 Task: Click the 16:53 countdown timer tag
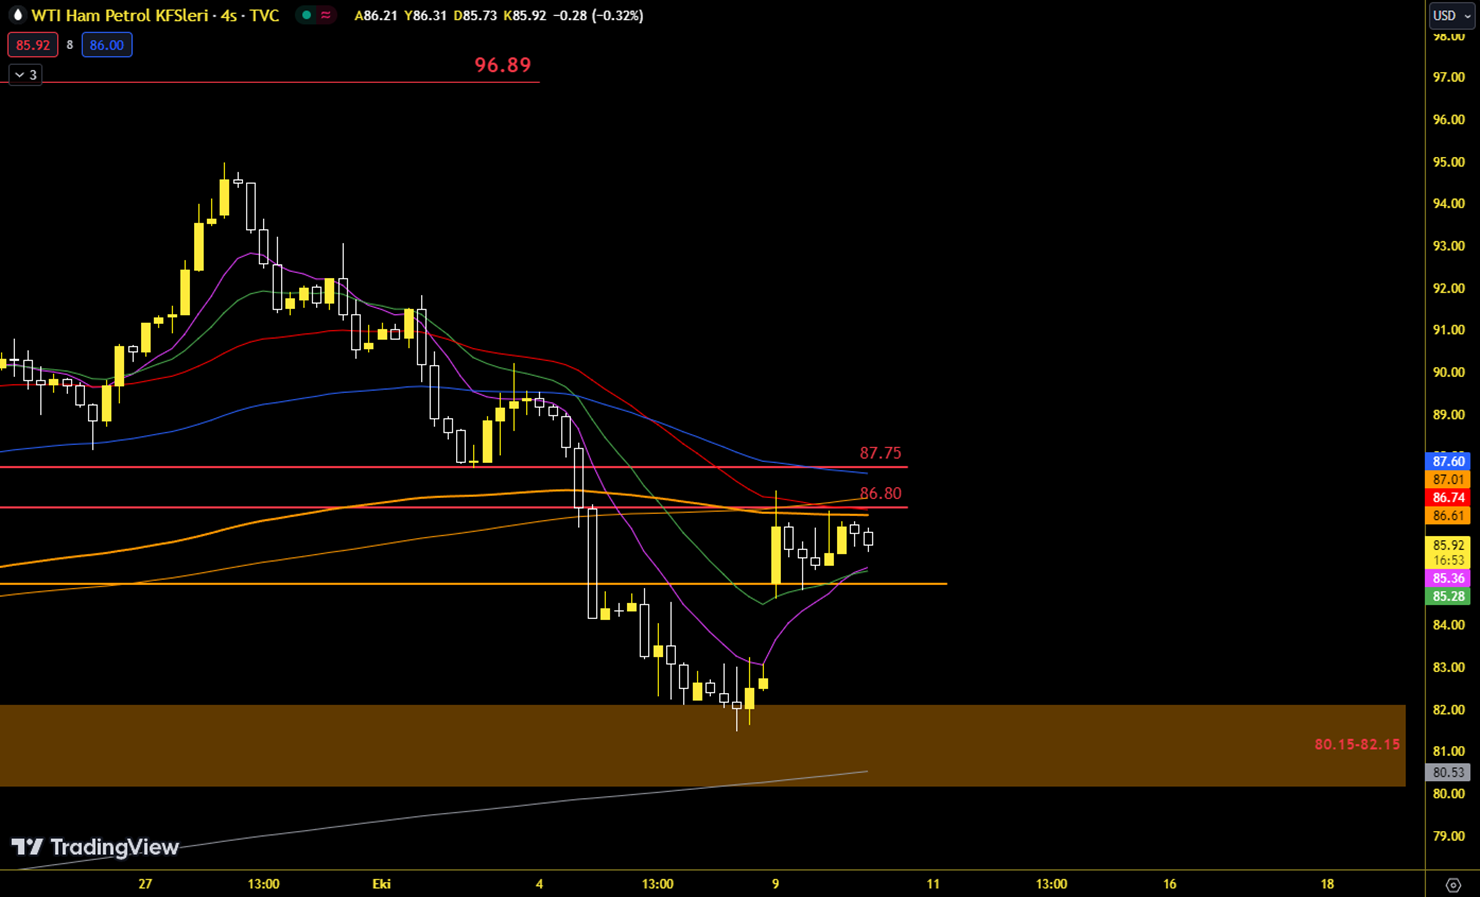(1448, 561)
